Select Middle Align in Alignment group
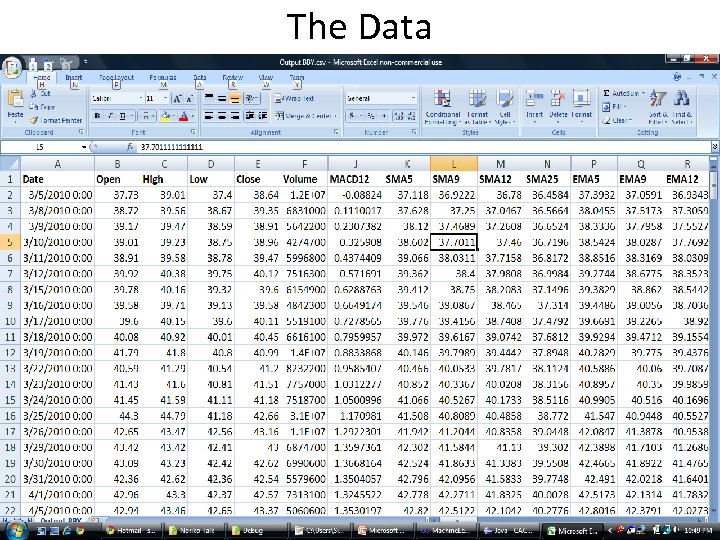This screenshot has width=720, height=540. click(222, 98)
